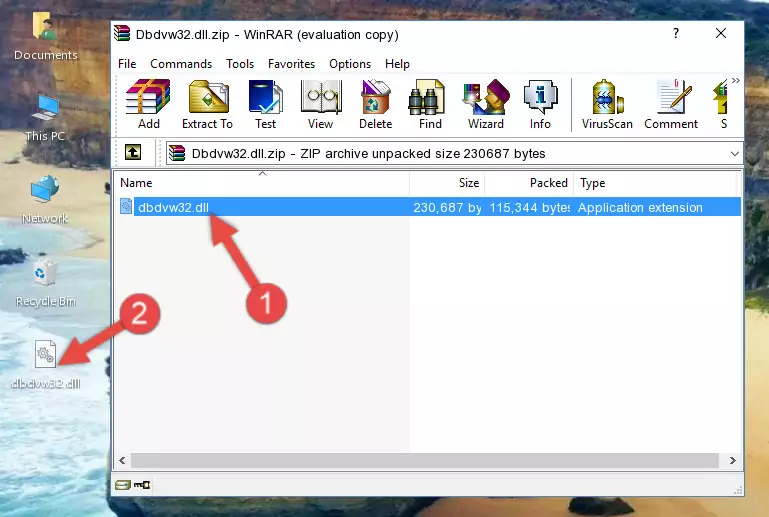Image resolution: width=769 pixels, height=517 pixels.
Task: Sort by the Size column header
Action: pyautogui.click(x=447, y=183)
